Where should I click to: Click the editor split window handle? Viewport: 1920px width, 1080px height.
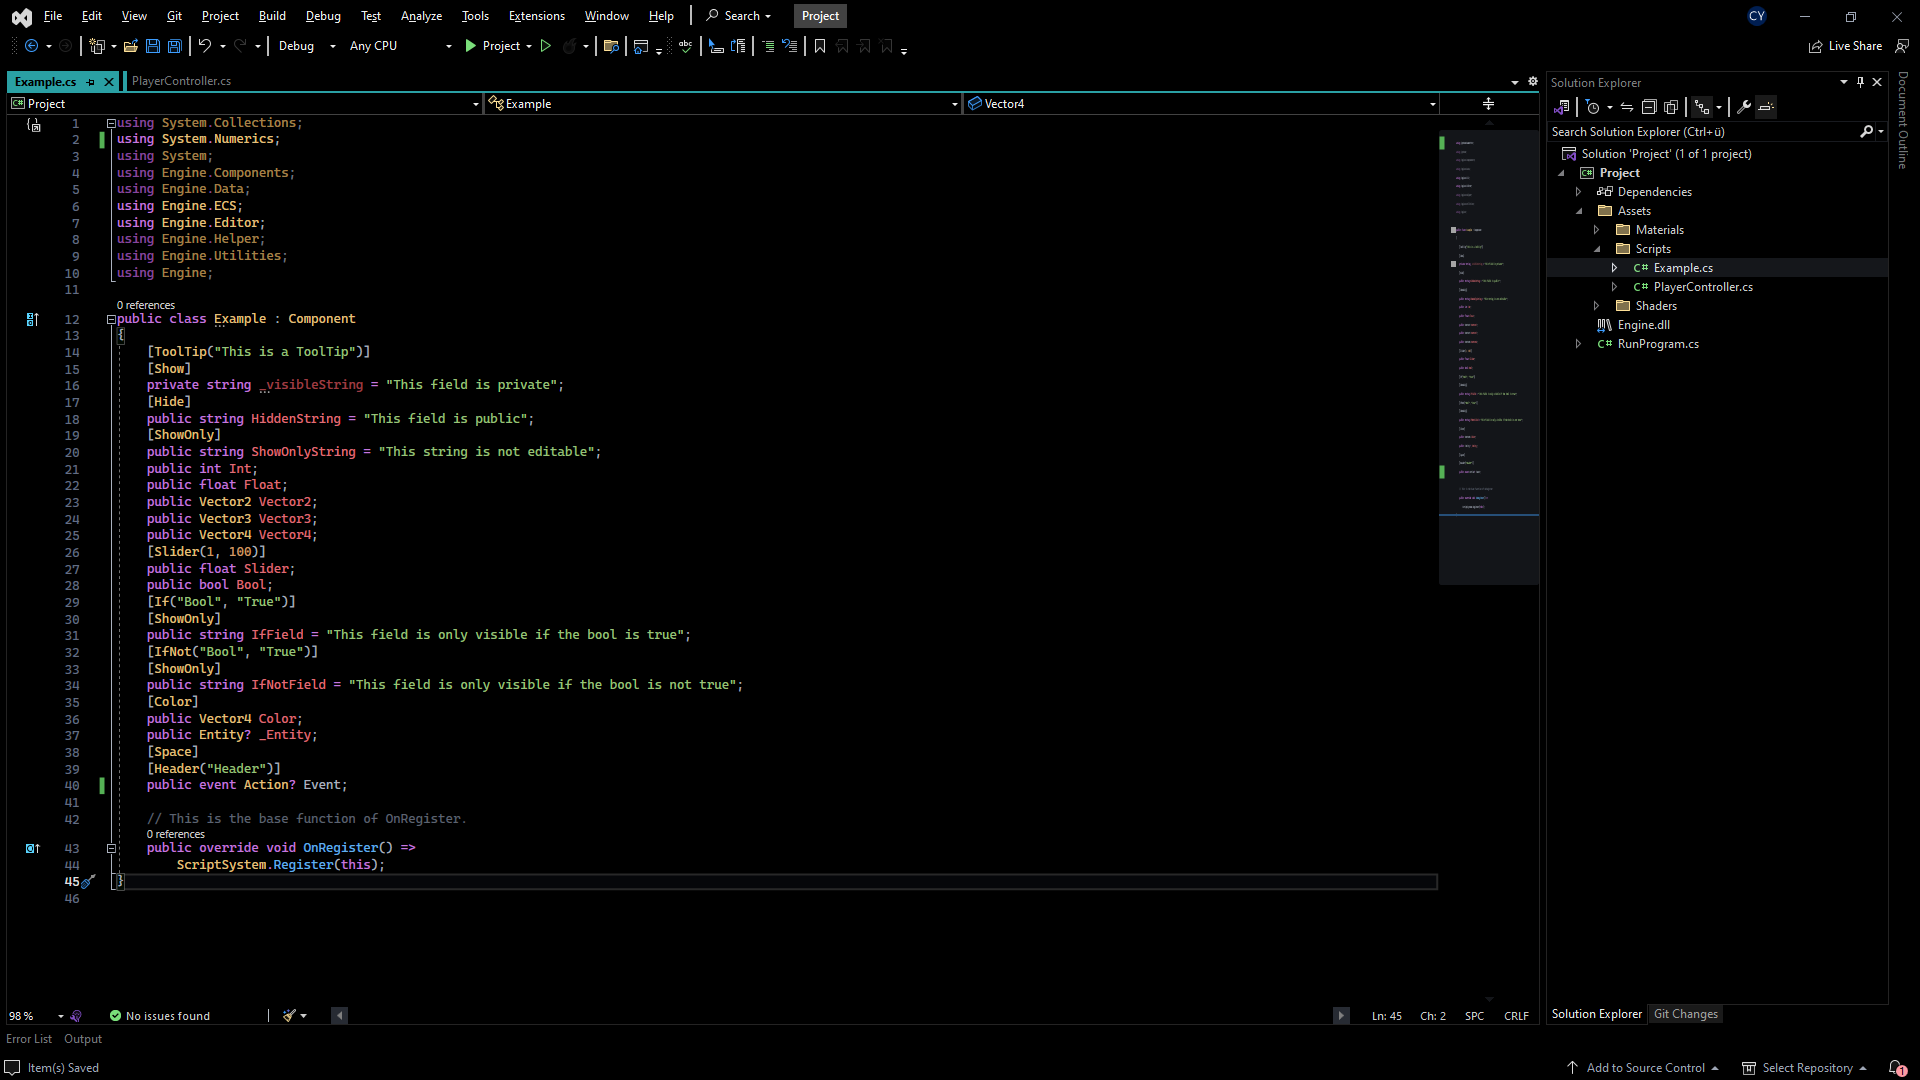coord(1488,104)
